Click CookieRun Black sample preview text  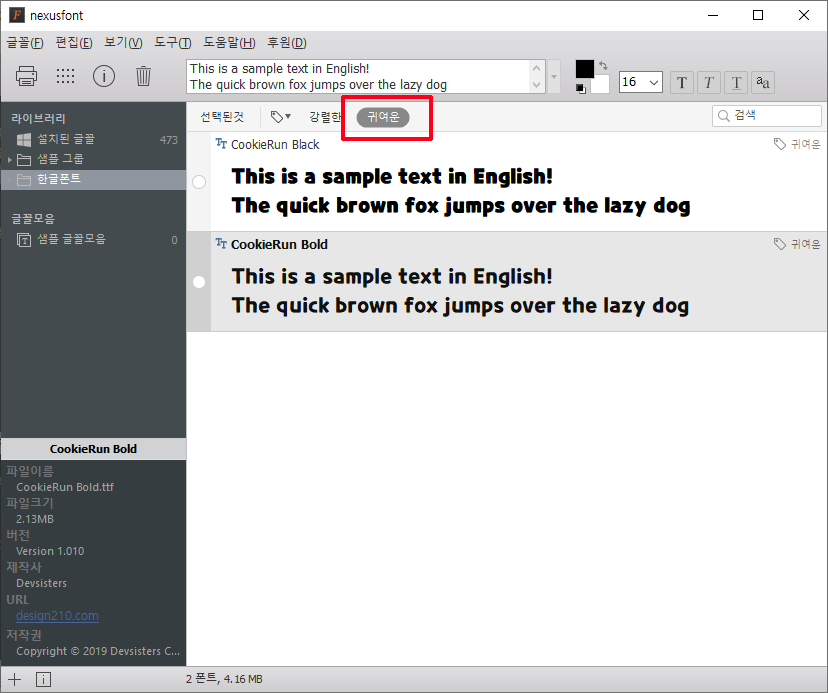[461, 191]
